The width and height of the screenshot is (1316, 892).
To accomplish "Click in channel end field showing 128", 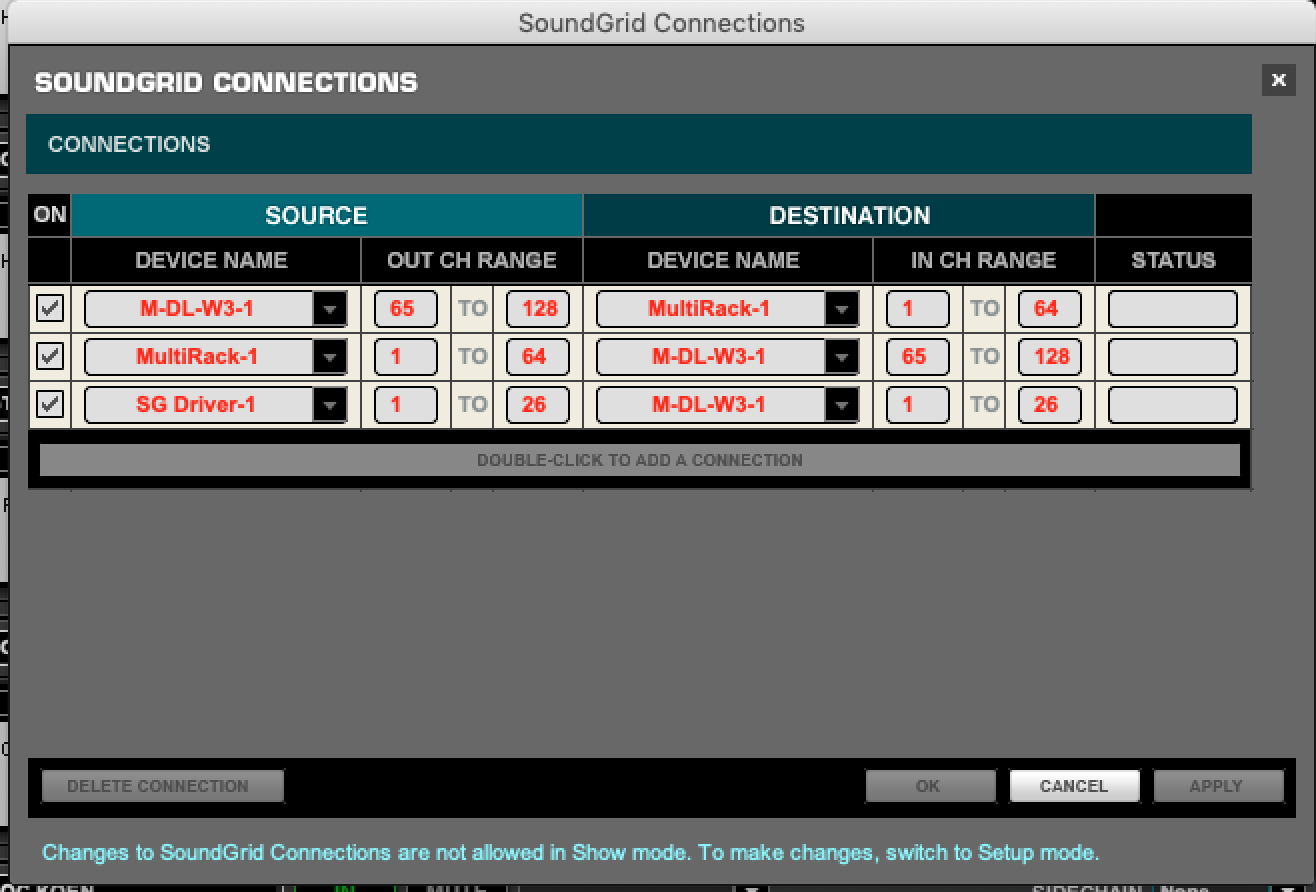I will coord(1050,357).
